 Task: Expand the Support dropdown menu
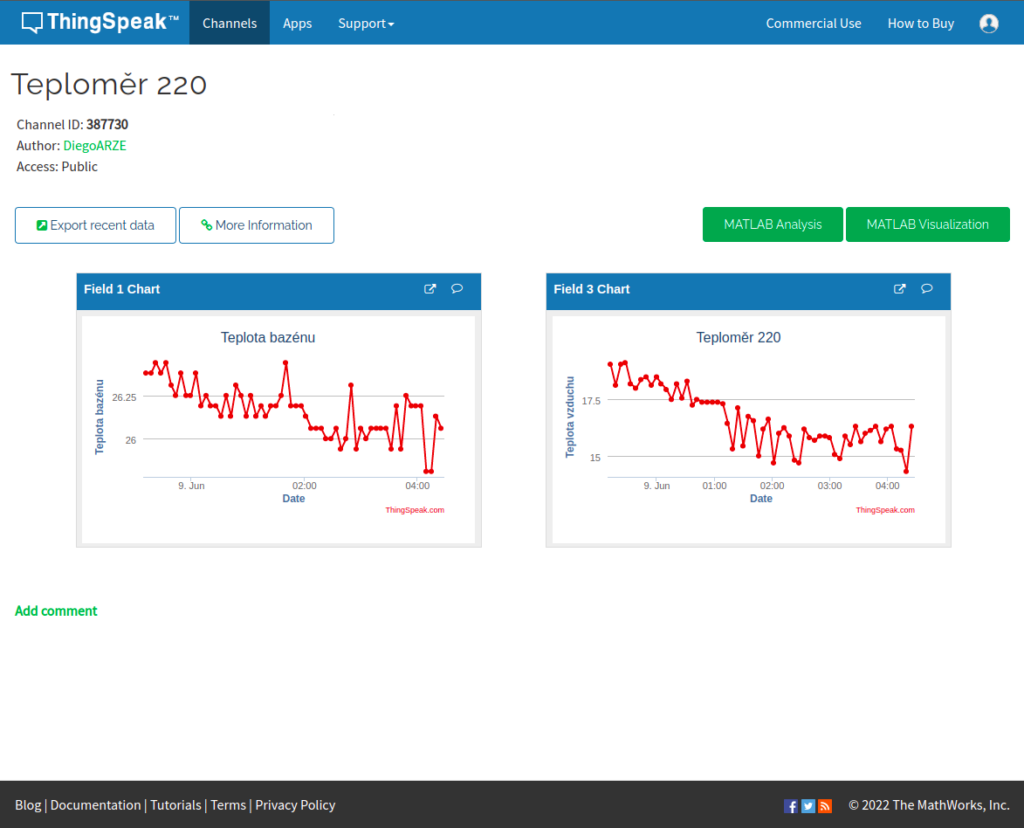(x=366, y=23)
